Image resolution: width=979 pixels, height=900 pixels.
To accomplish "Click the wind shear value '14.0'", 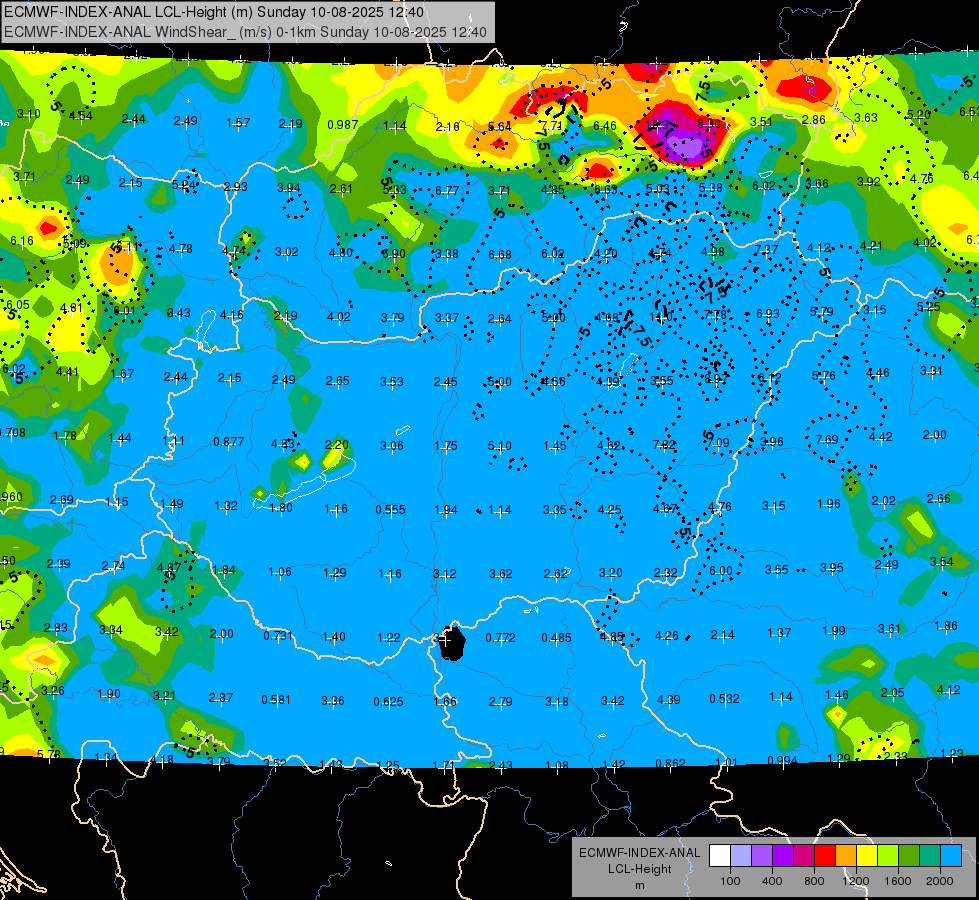I will pyautogui.click(x=661, y=317).
